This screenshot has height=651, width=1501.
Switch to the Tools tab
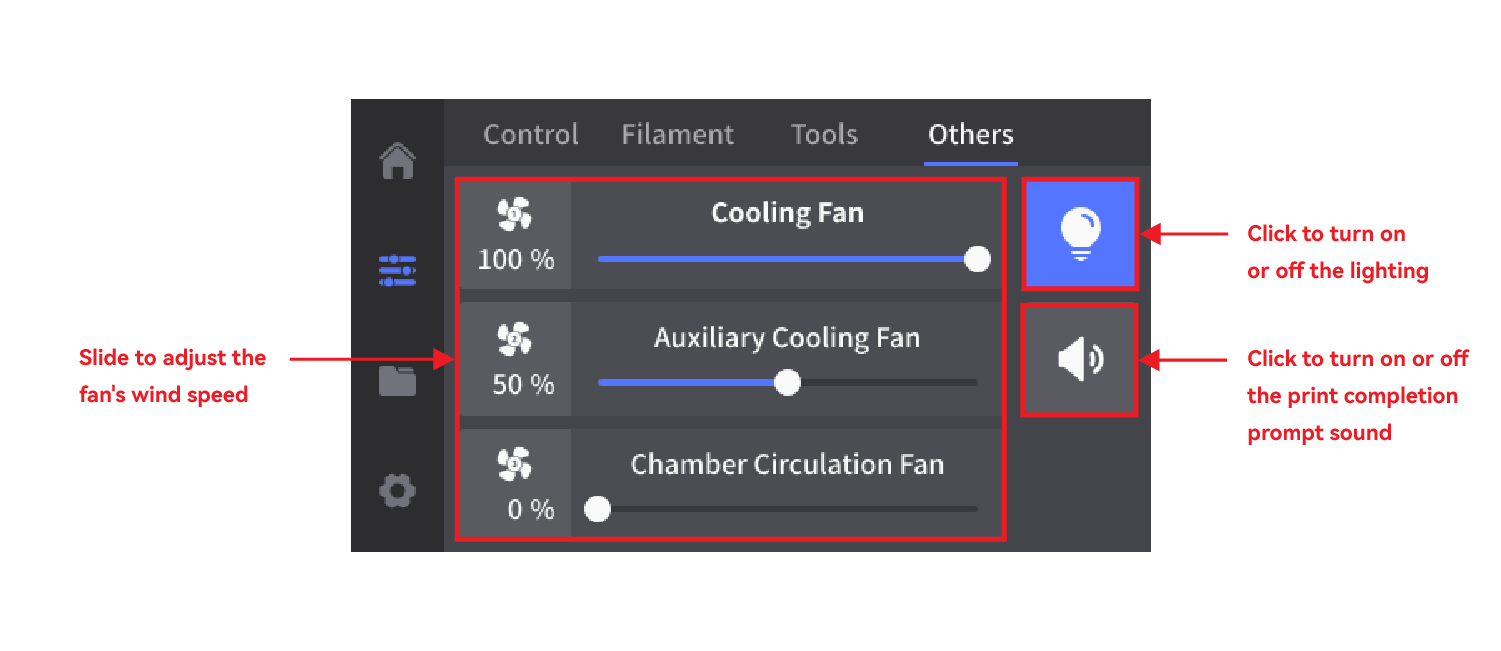(x=824, y=135)
